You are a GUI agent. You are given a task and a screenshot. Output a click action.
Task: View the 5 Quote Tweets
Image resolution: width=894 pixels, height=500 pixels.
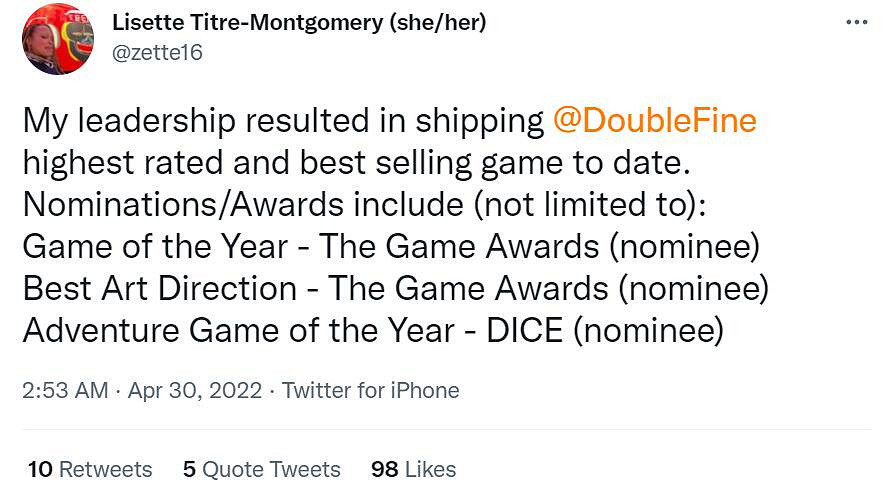(x=261, y=469)
